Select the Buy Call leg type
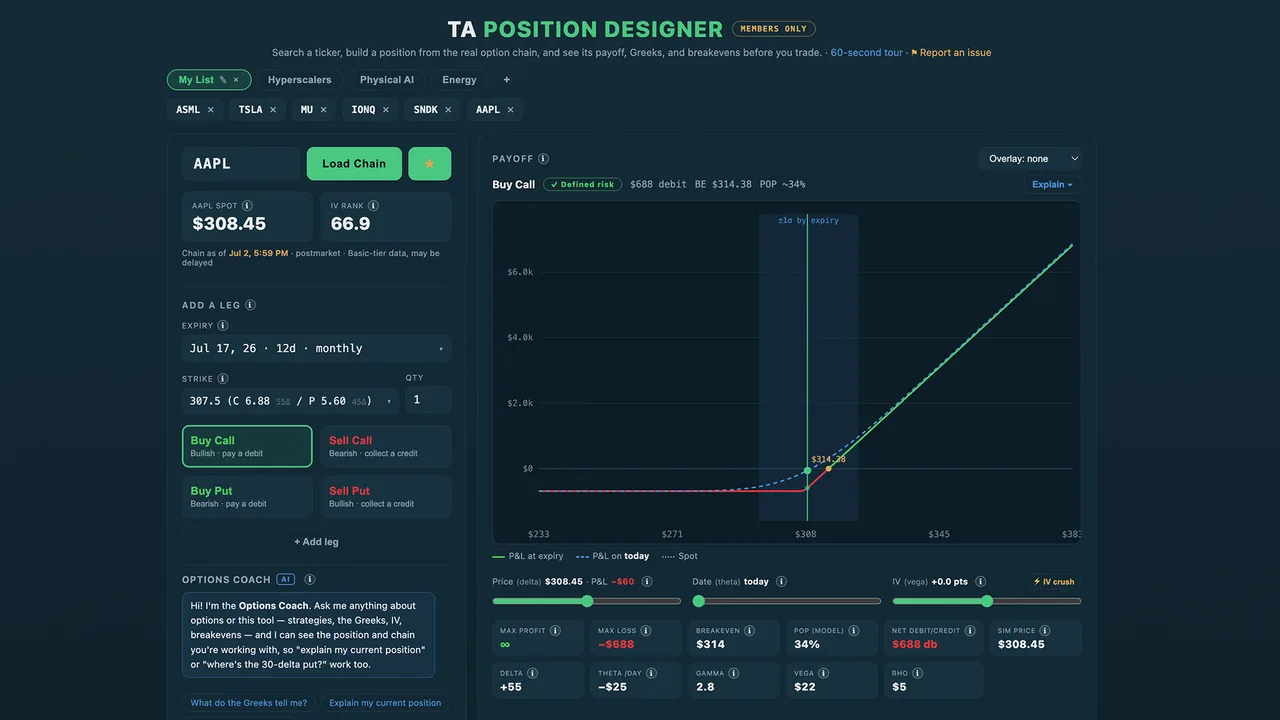The image size is (1280, 720). [x=247, y=446]
